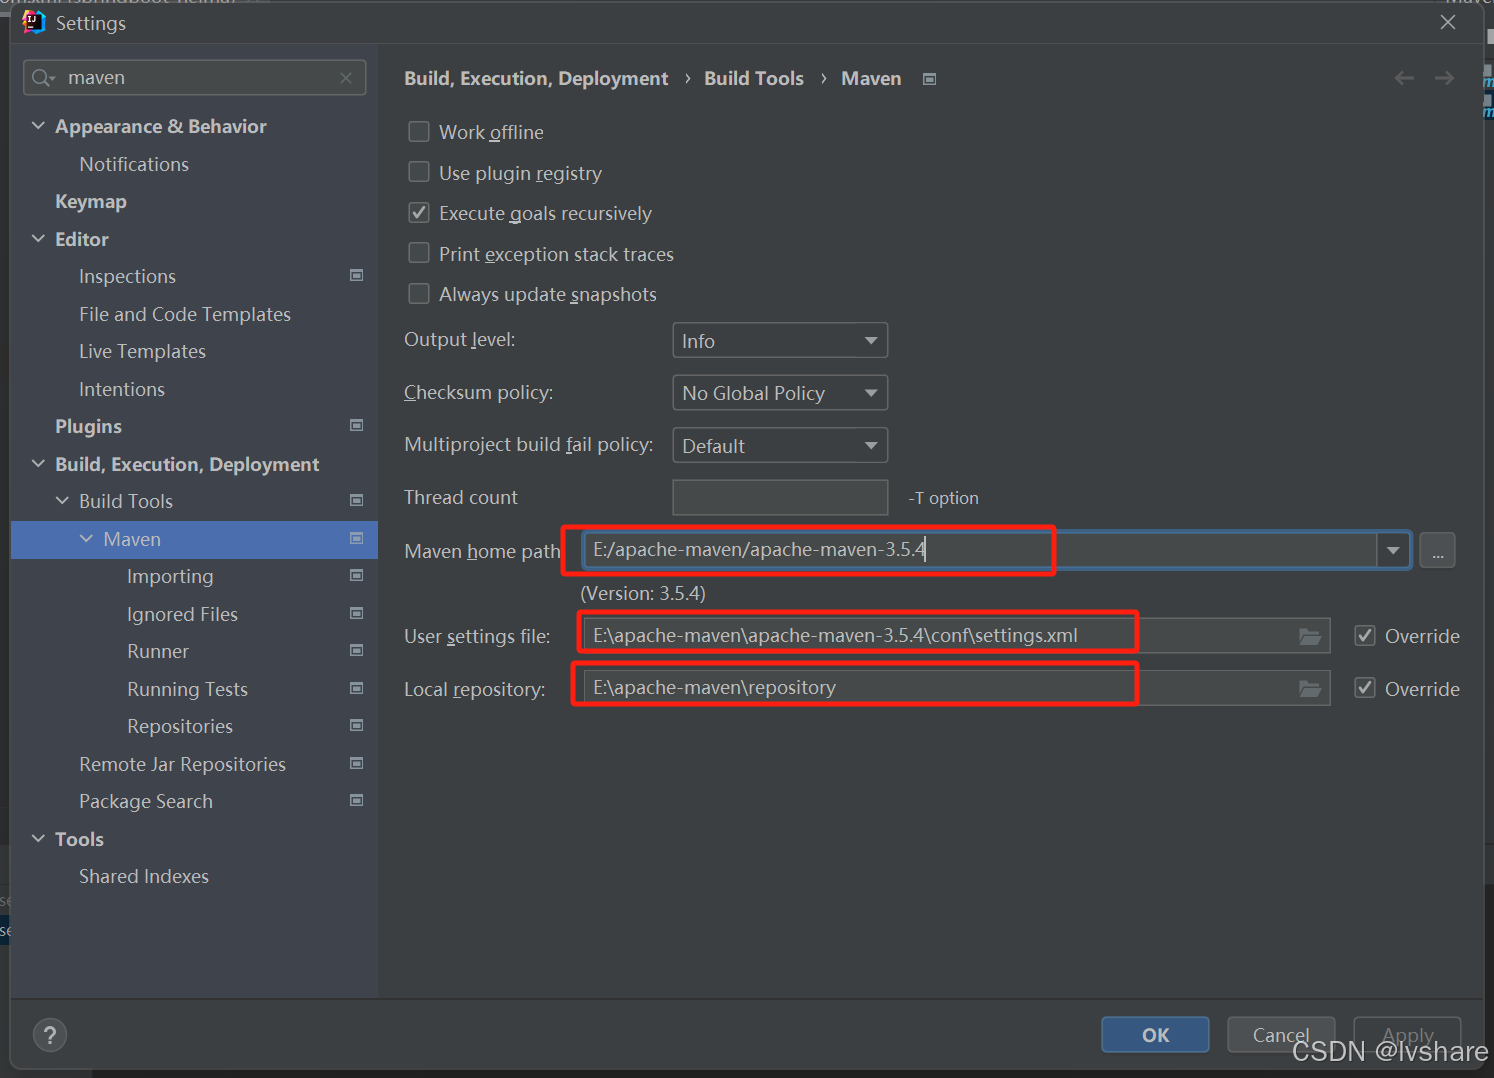The height and width of the screenshot is (1078, 1494).
Task: Click the settings search field containing maven
Action: tap(195, 78)
